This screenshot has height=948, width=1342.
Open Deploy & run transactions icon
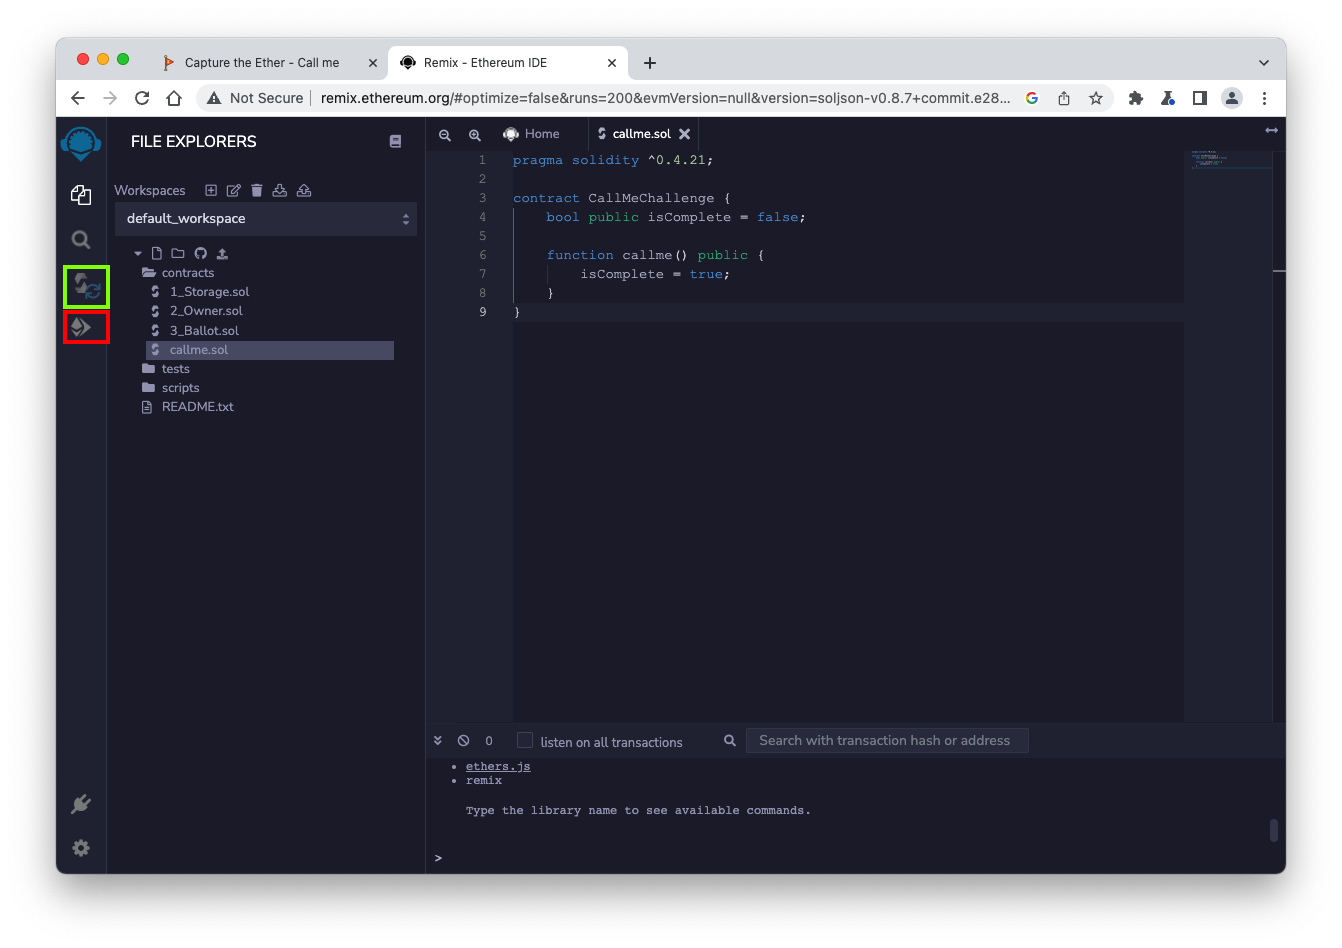[x=82, y=327]
